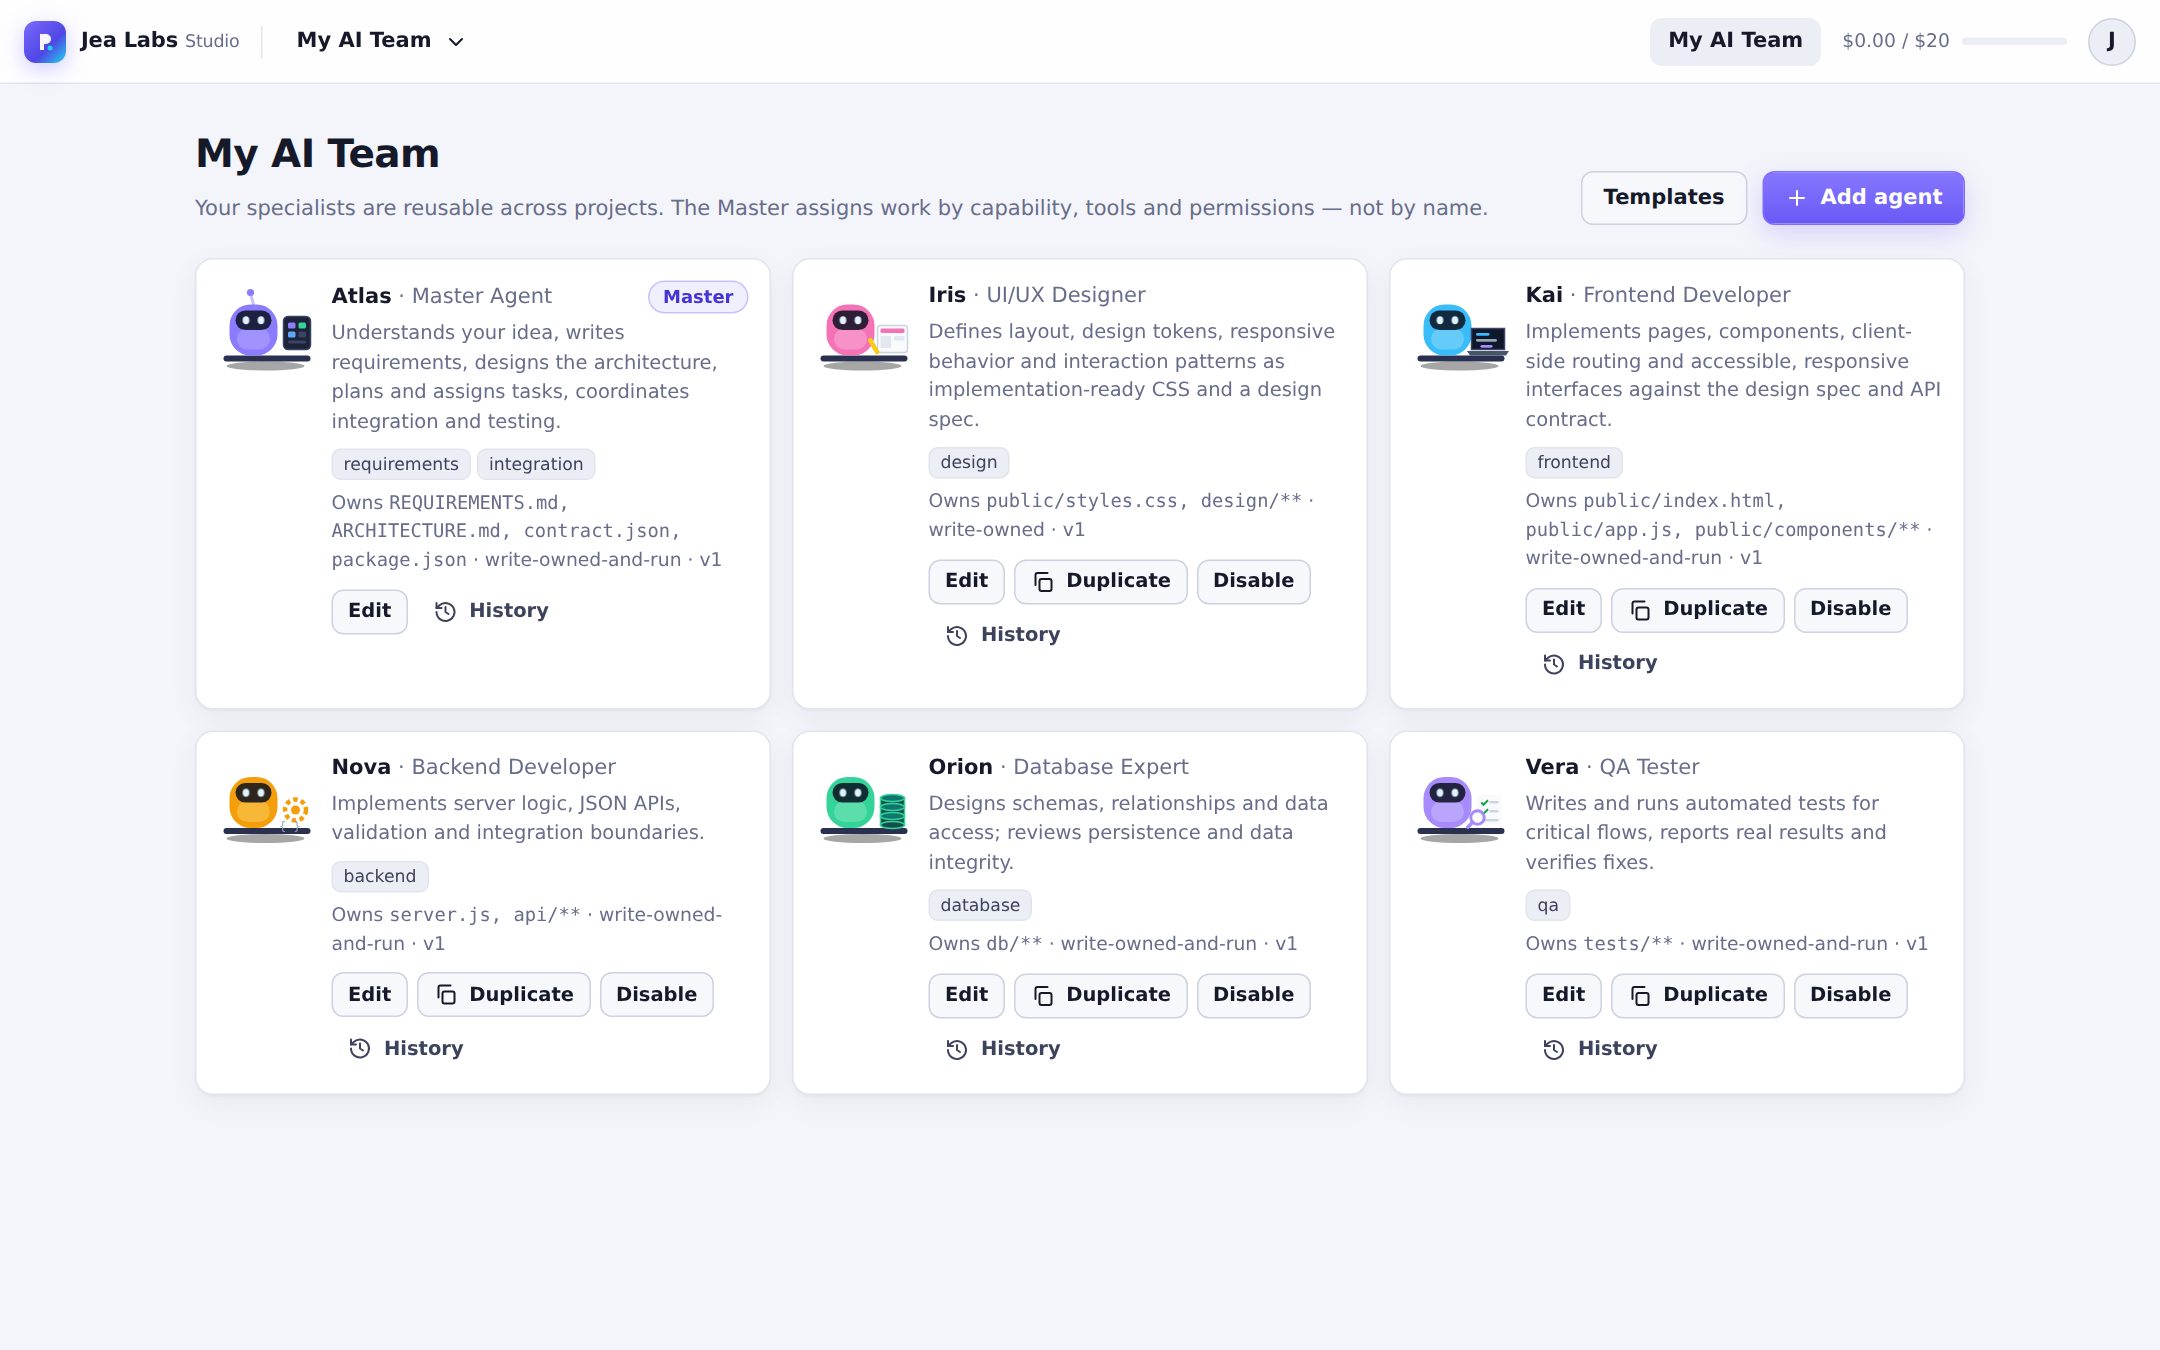
Task: Open History for Atlas
Action: coord(492,611)
